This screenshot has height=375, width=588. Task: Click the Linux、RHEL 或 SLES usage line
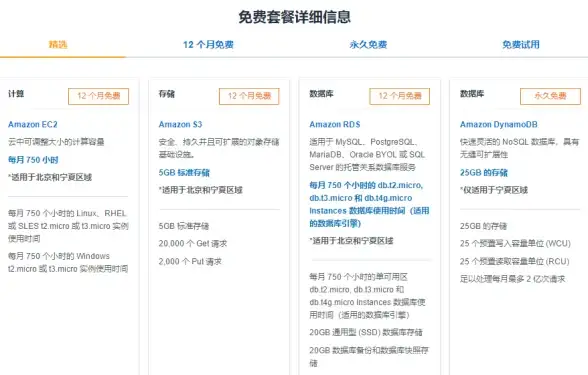[68, 226]
